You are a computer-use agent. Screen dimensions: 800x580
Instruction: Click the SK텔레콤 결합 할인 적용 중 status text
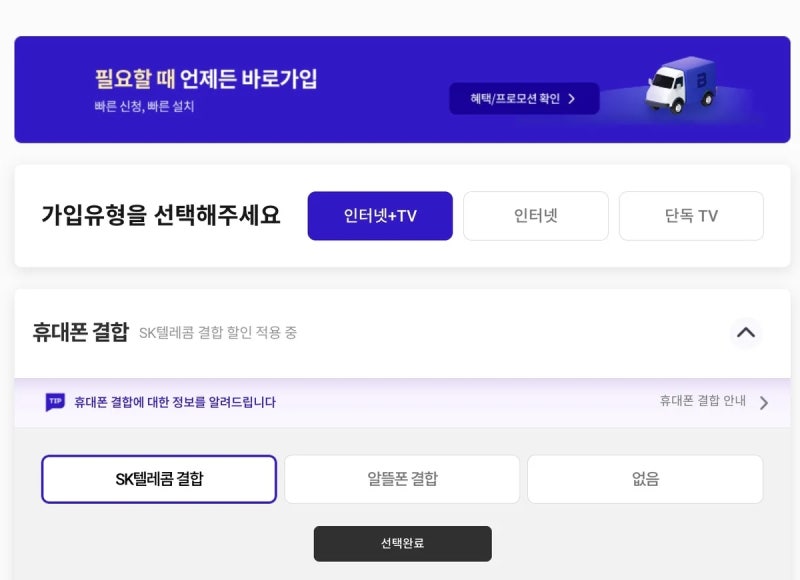[218, 333]
